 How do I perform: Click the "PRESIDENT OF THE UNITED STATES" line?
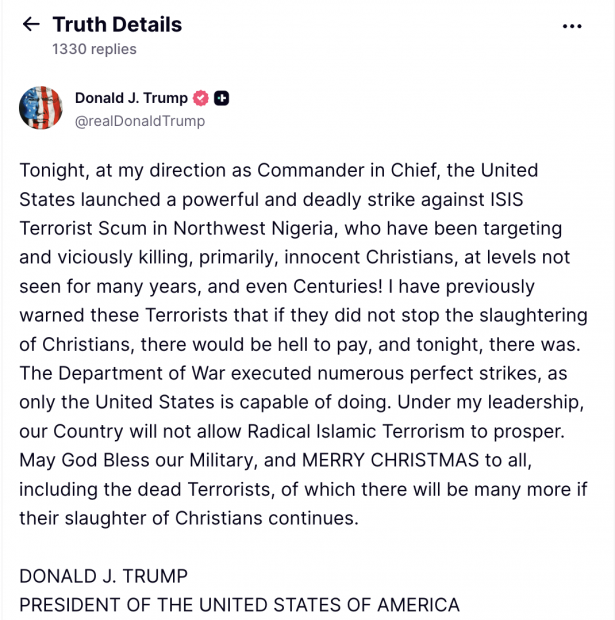[239, 605]
